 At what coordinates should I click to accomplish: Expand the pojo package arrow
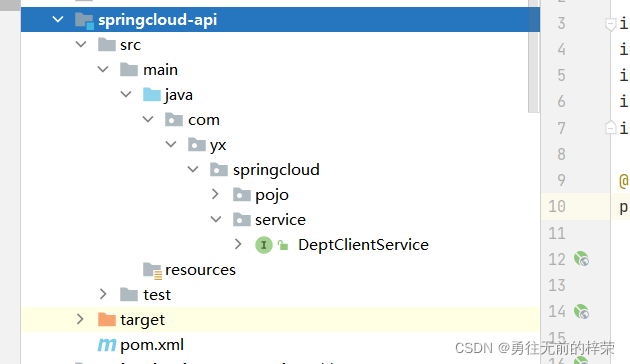(215, 194)
